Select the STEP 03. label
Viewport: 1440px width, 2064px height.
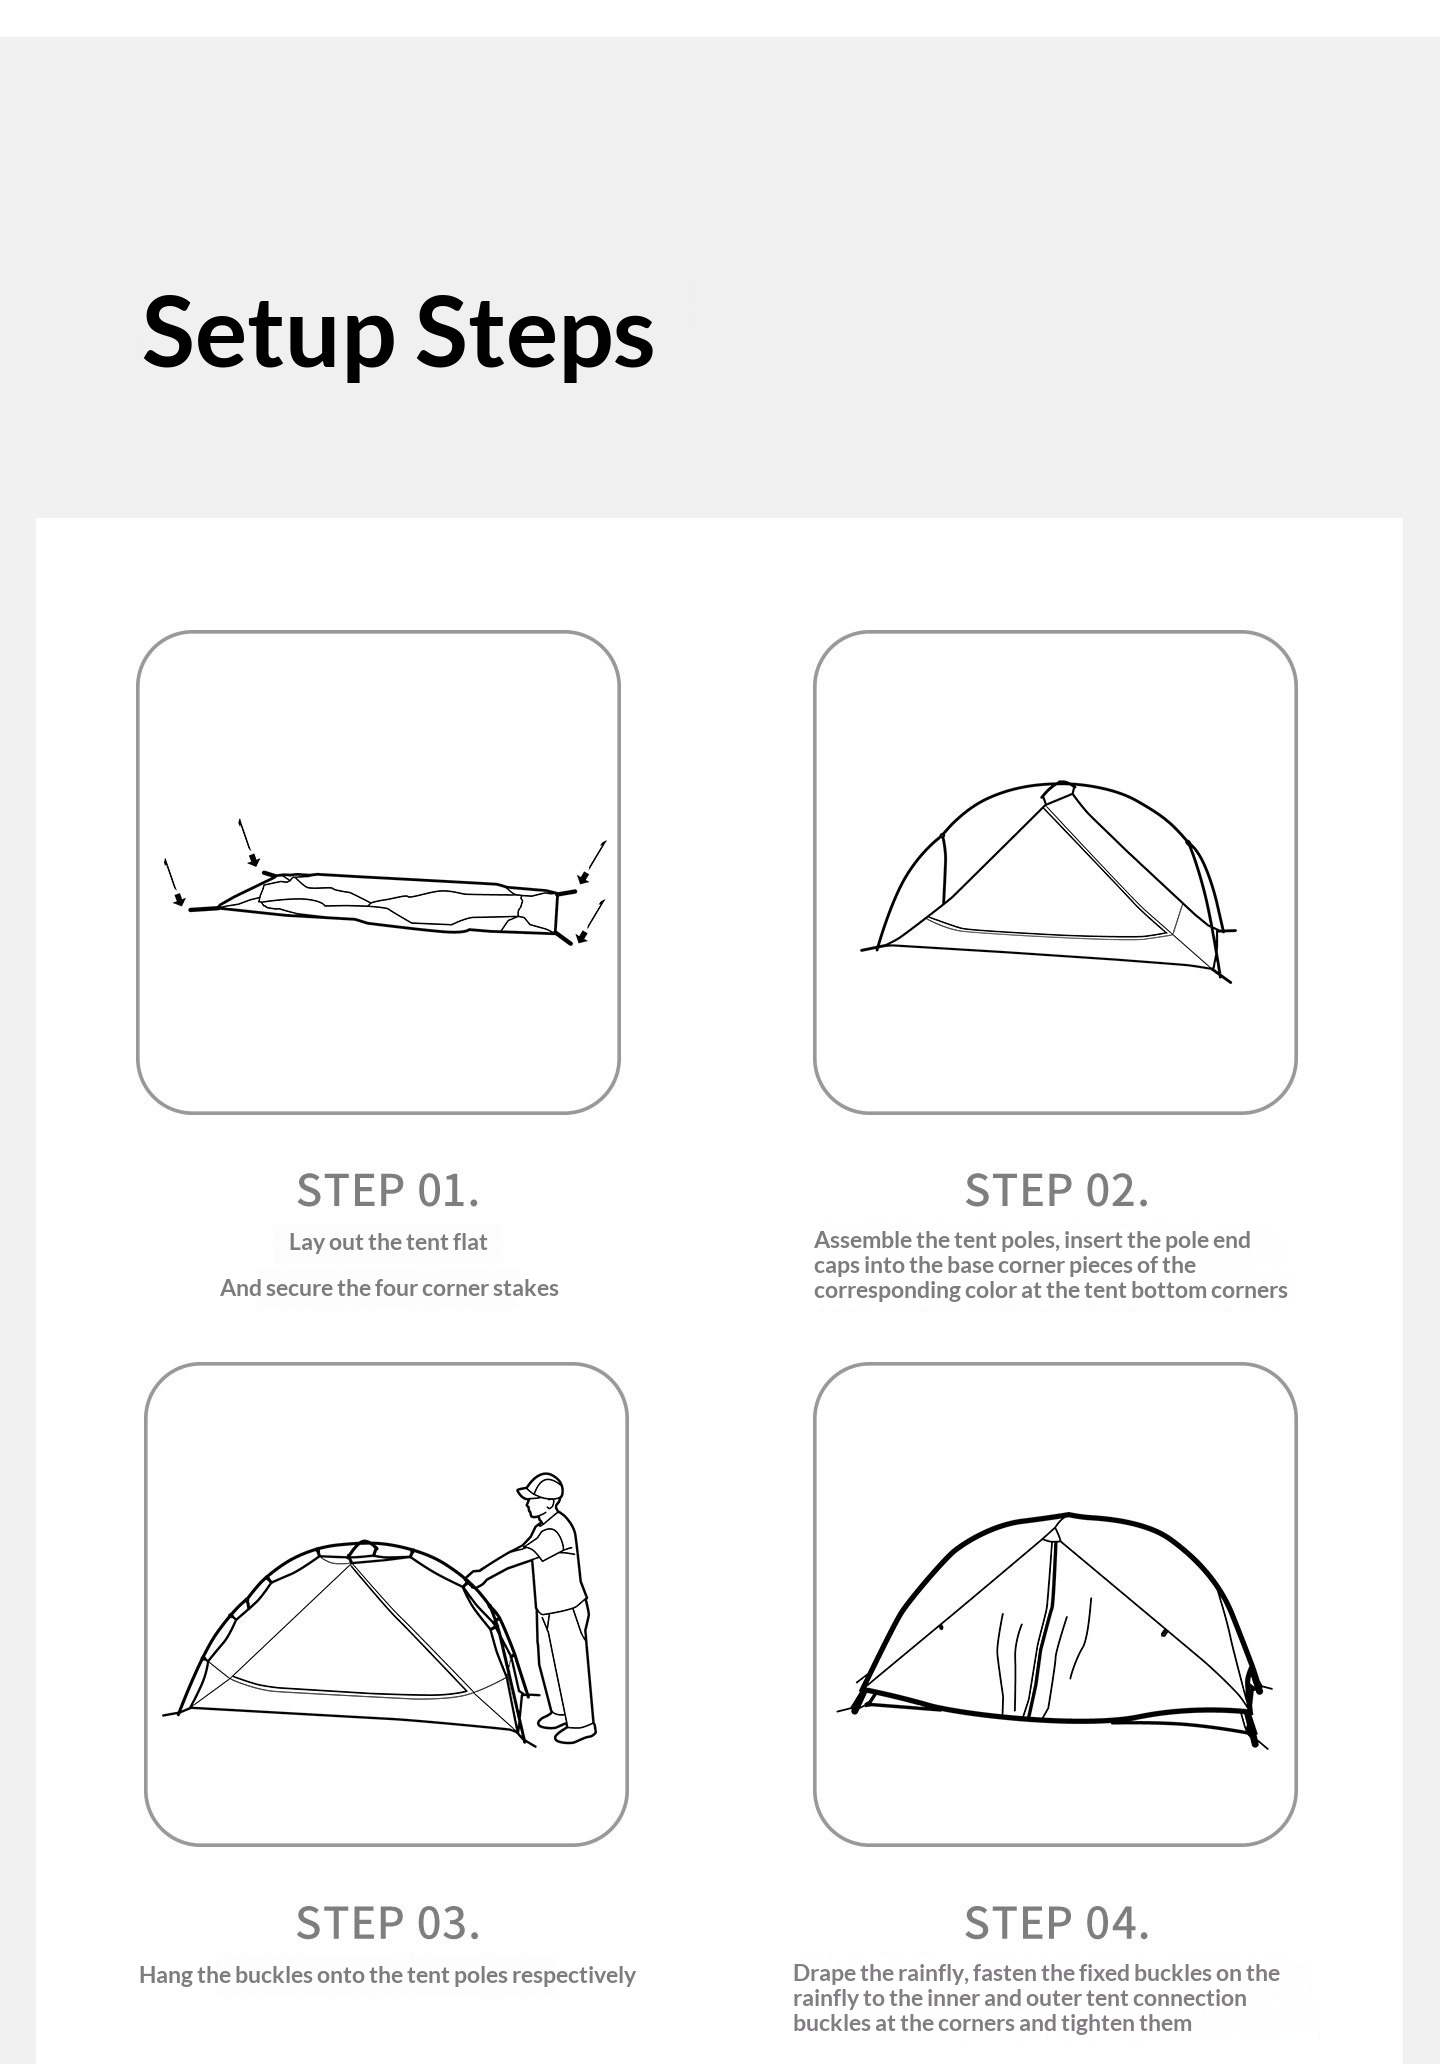(388, 1922)
